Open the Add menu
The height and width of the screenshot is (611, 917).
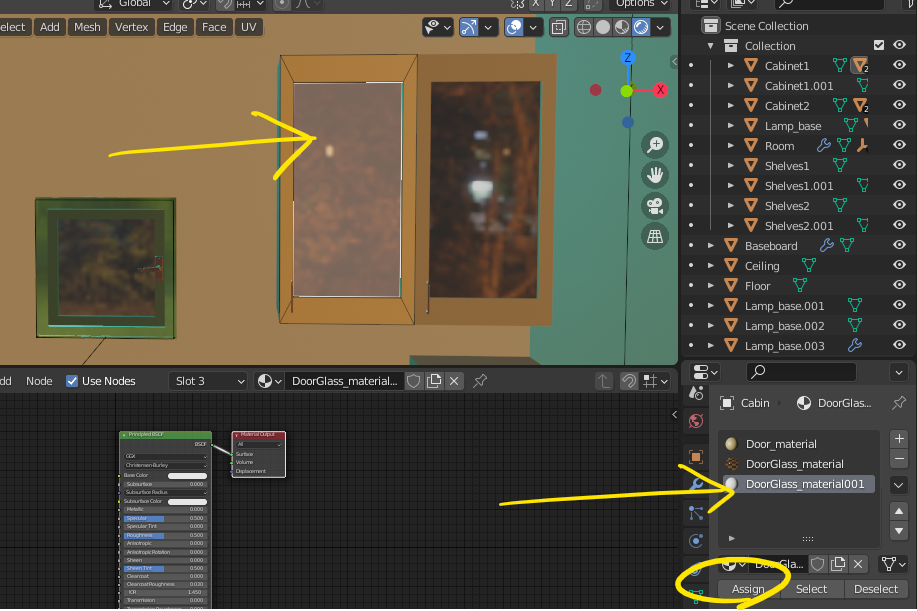(x=50, y=27)
